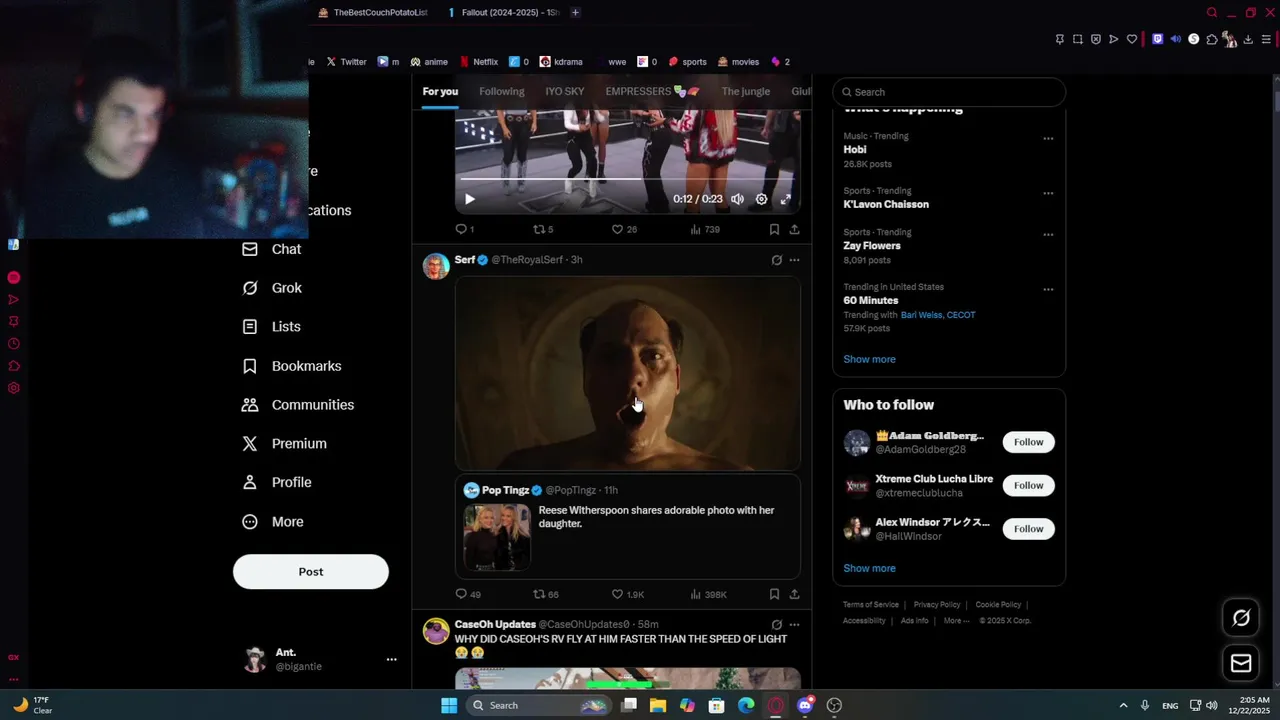Open more options for Hobi trend
Image resolution: width=1280 pixels, height=720 pixels.
tap(1048, 139)
